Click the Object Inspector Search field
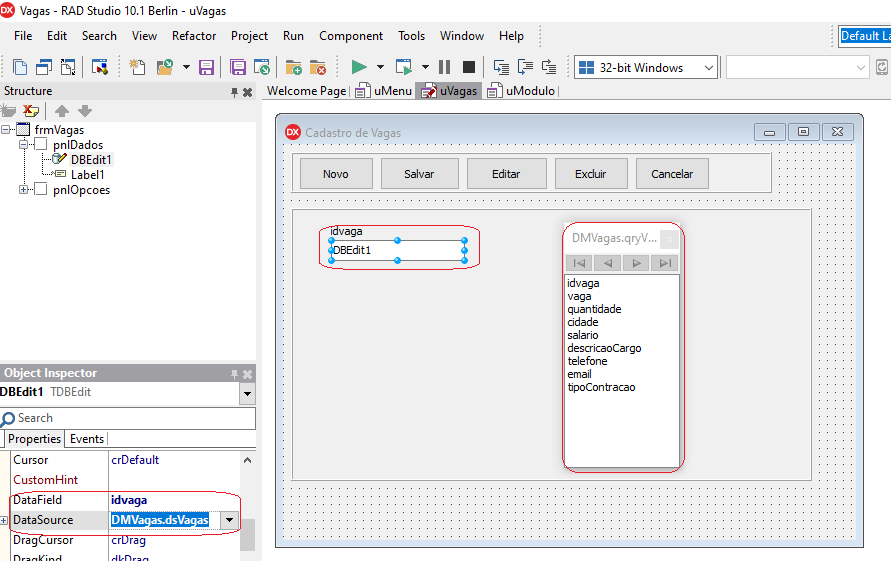This screenshot has width=891, height=561. pos(130,418)
